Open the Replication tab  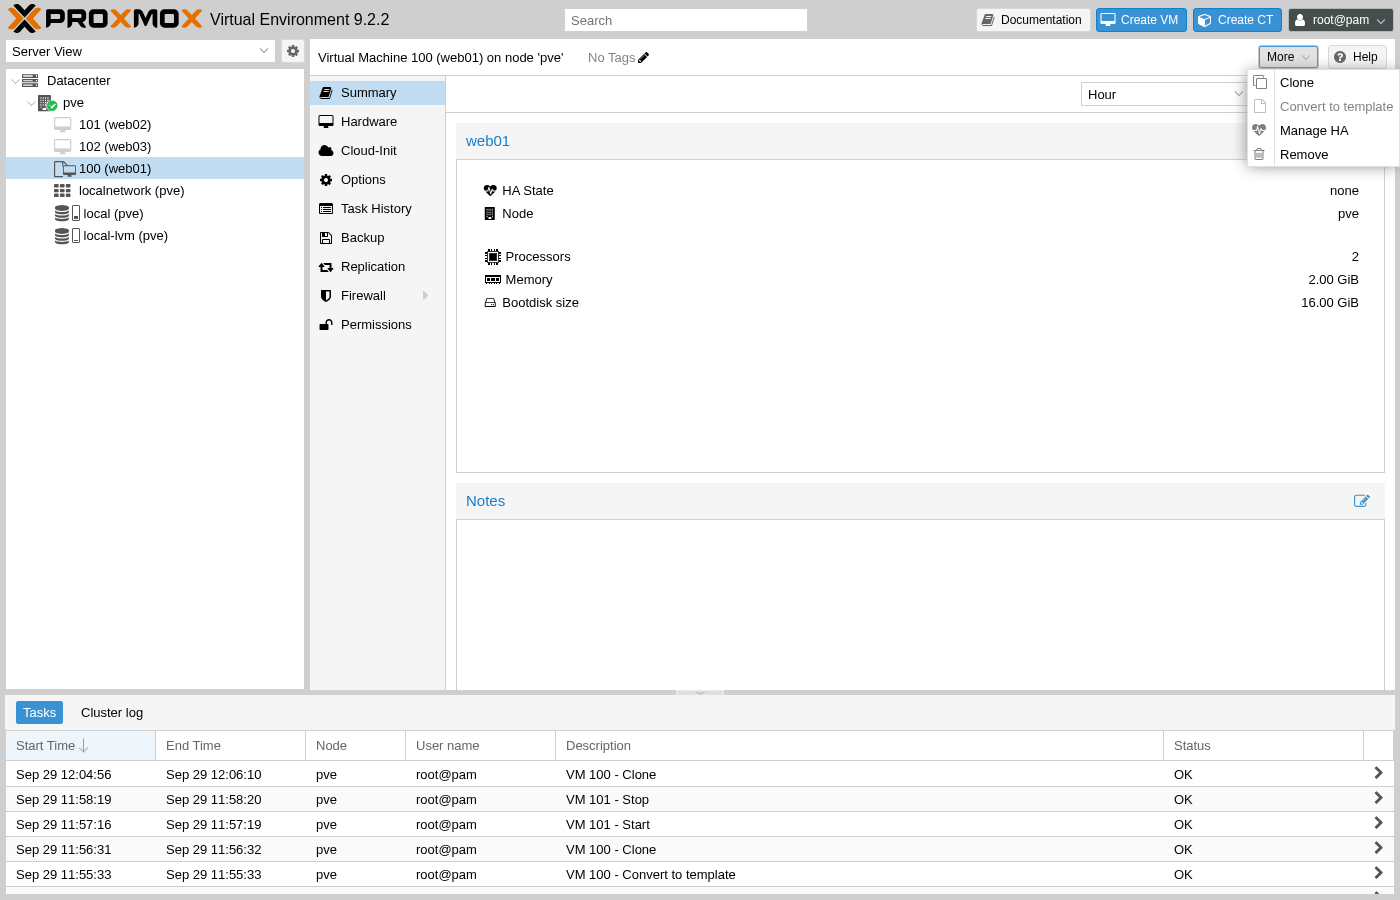click(377, 267)
